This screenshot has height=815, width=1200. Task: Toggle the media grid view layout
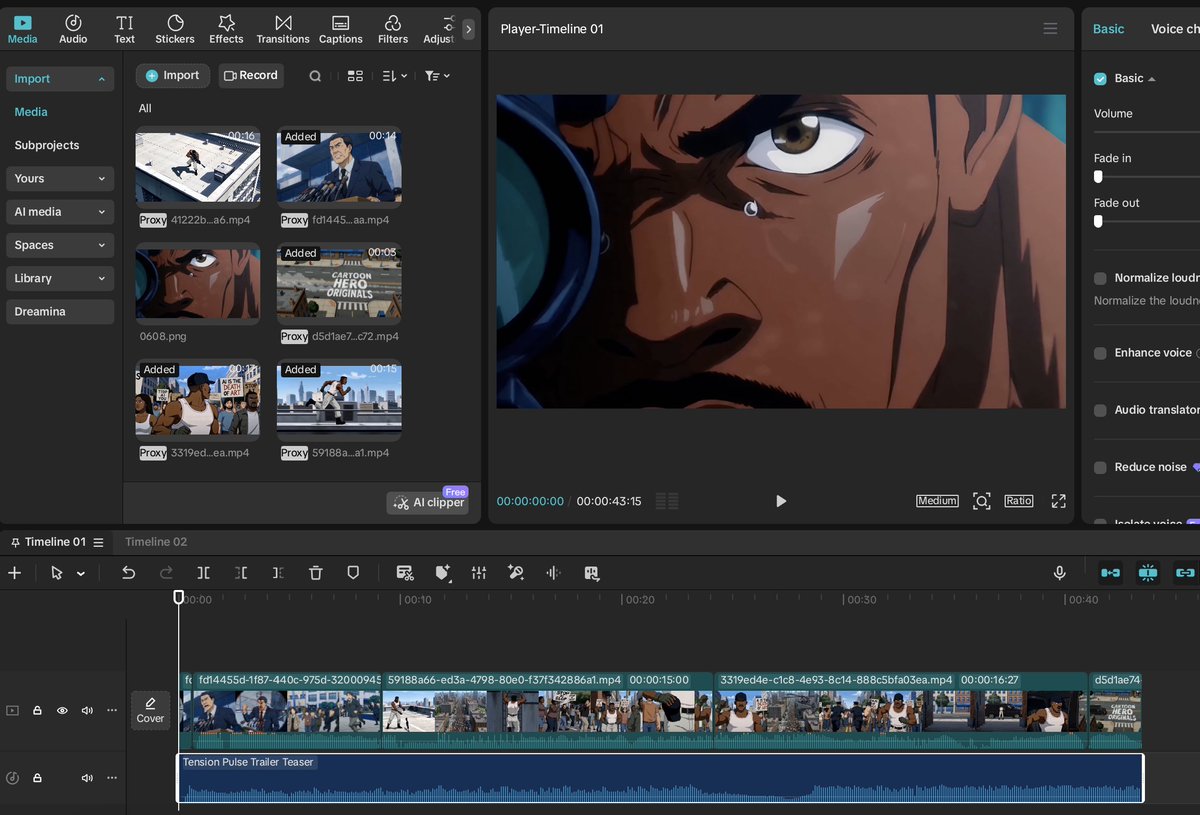pos(355,76)
